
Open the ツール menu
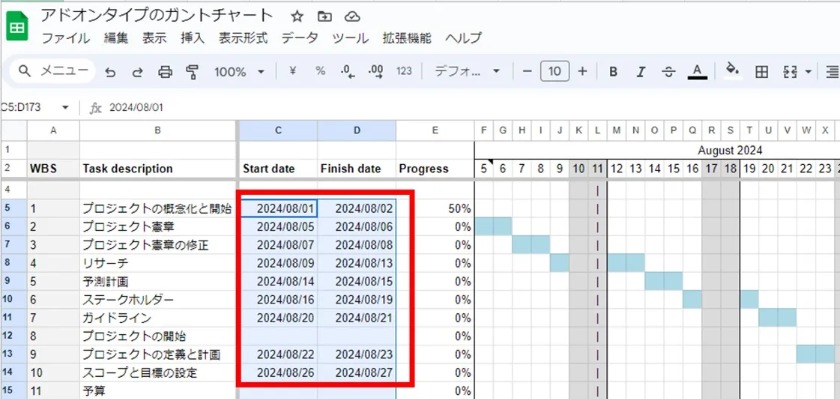coord(350,38)
